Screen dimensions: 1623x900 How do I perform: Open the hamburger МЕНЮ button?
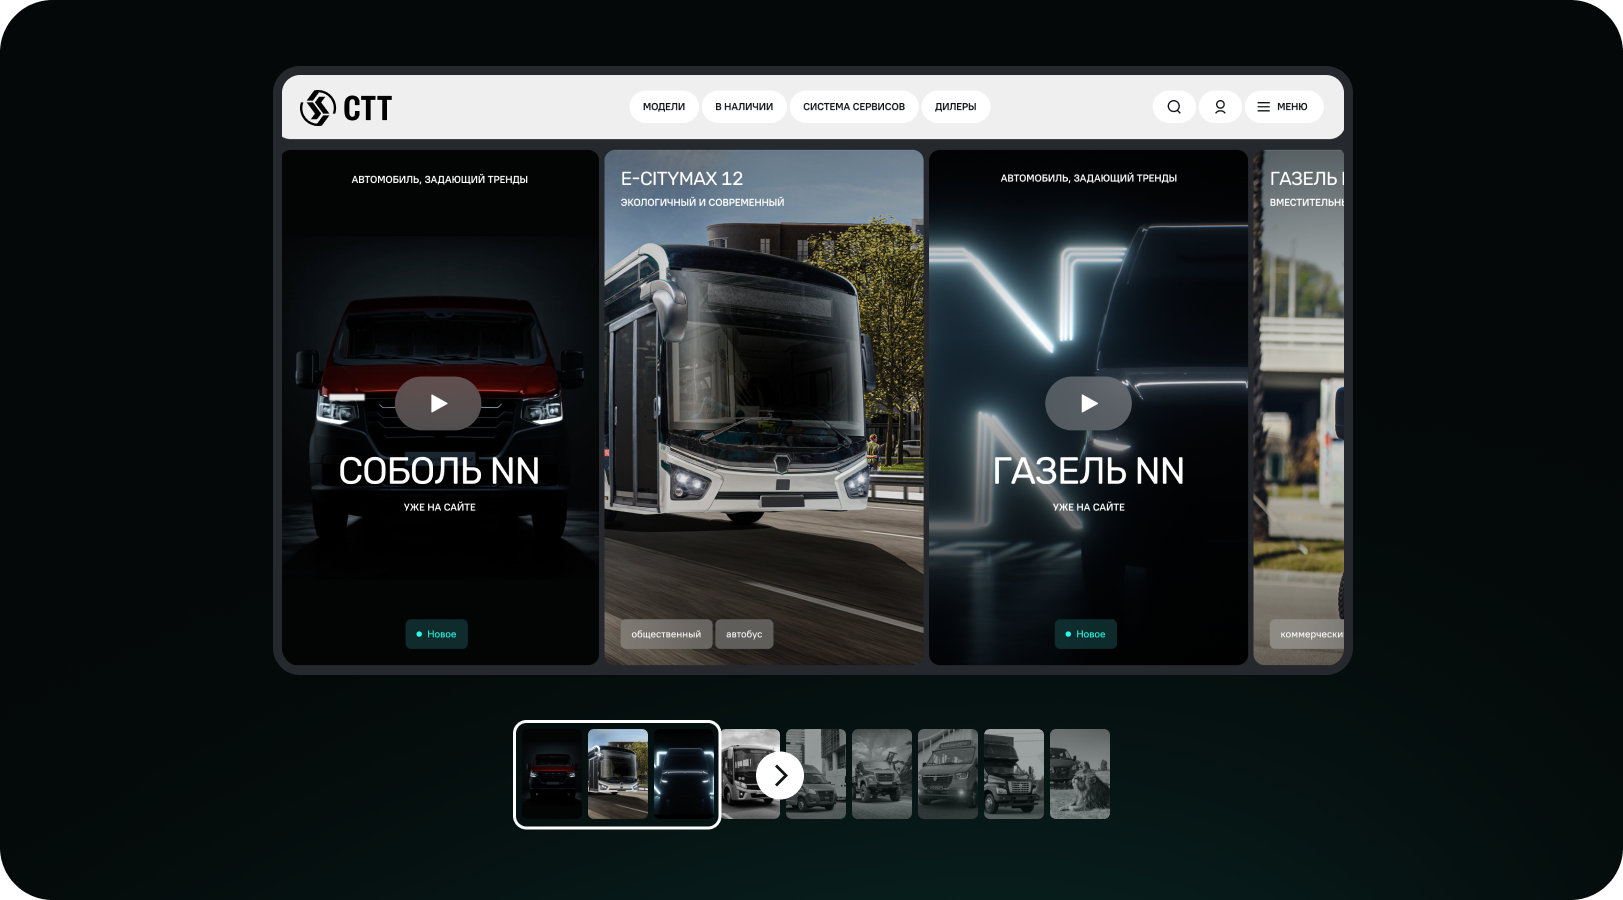pyautogui.click(x=1283, y=107)
